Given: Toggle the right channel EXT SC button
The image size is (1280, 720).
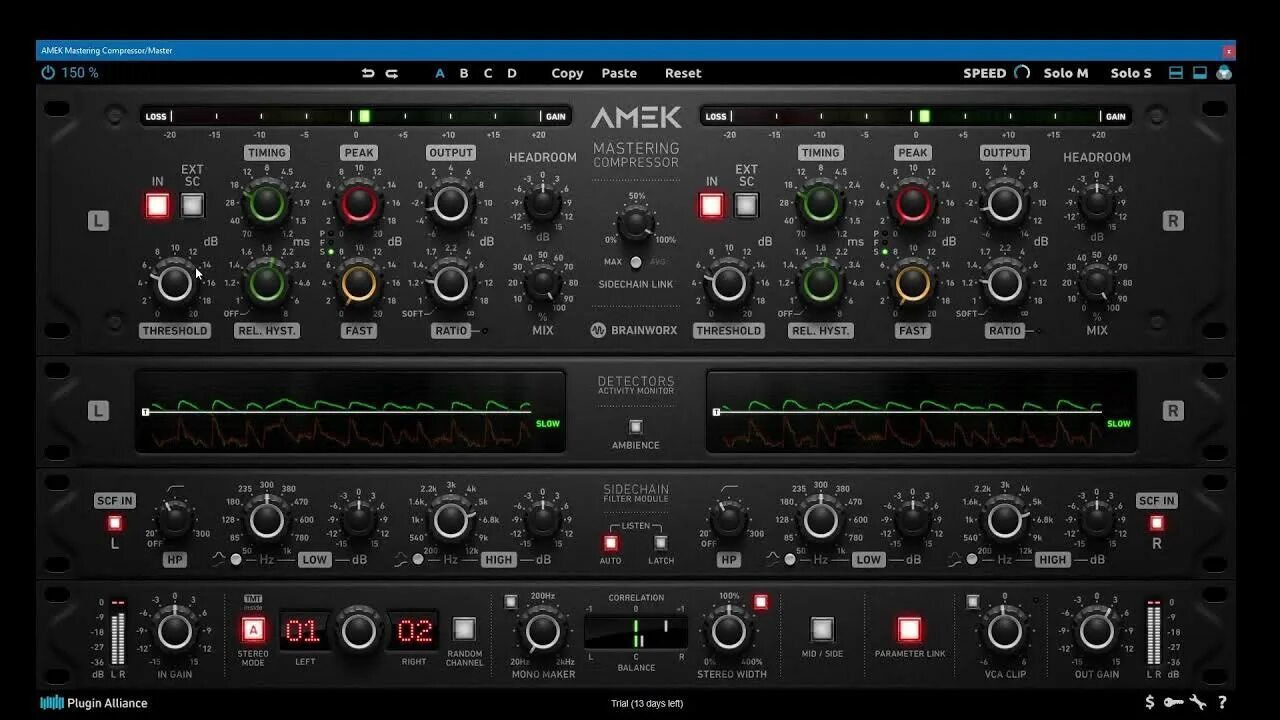Looking at the screenshot, I should (746, 205).
